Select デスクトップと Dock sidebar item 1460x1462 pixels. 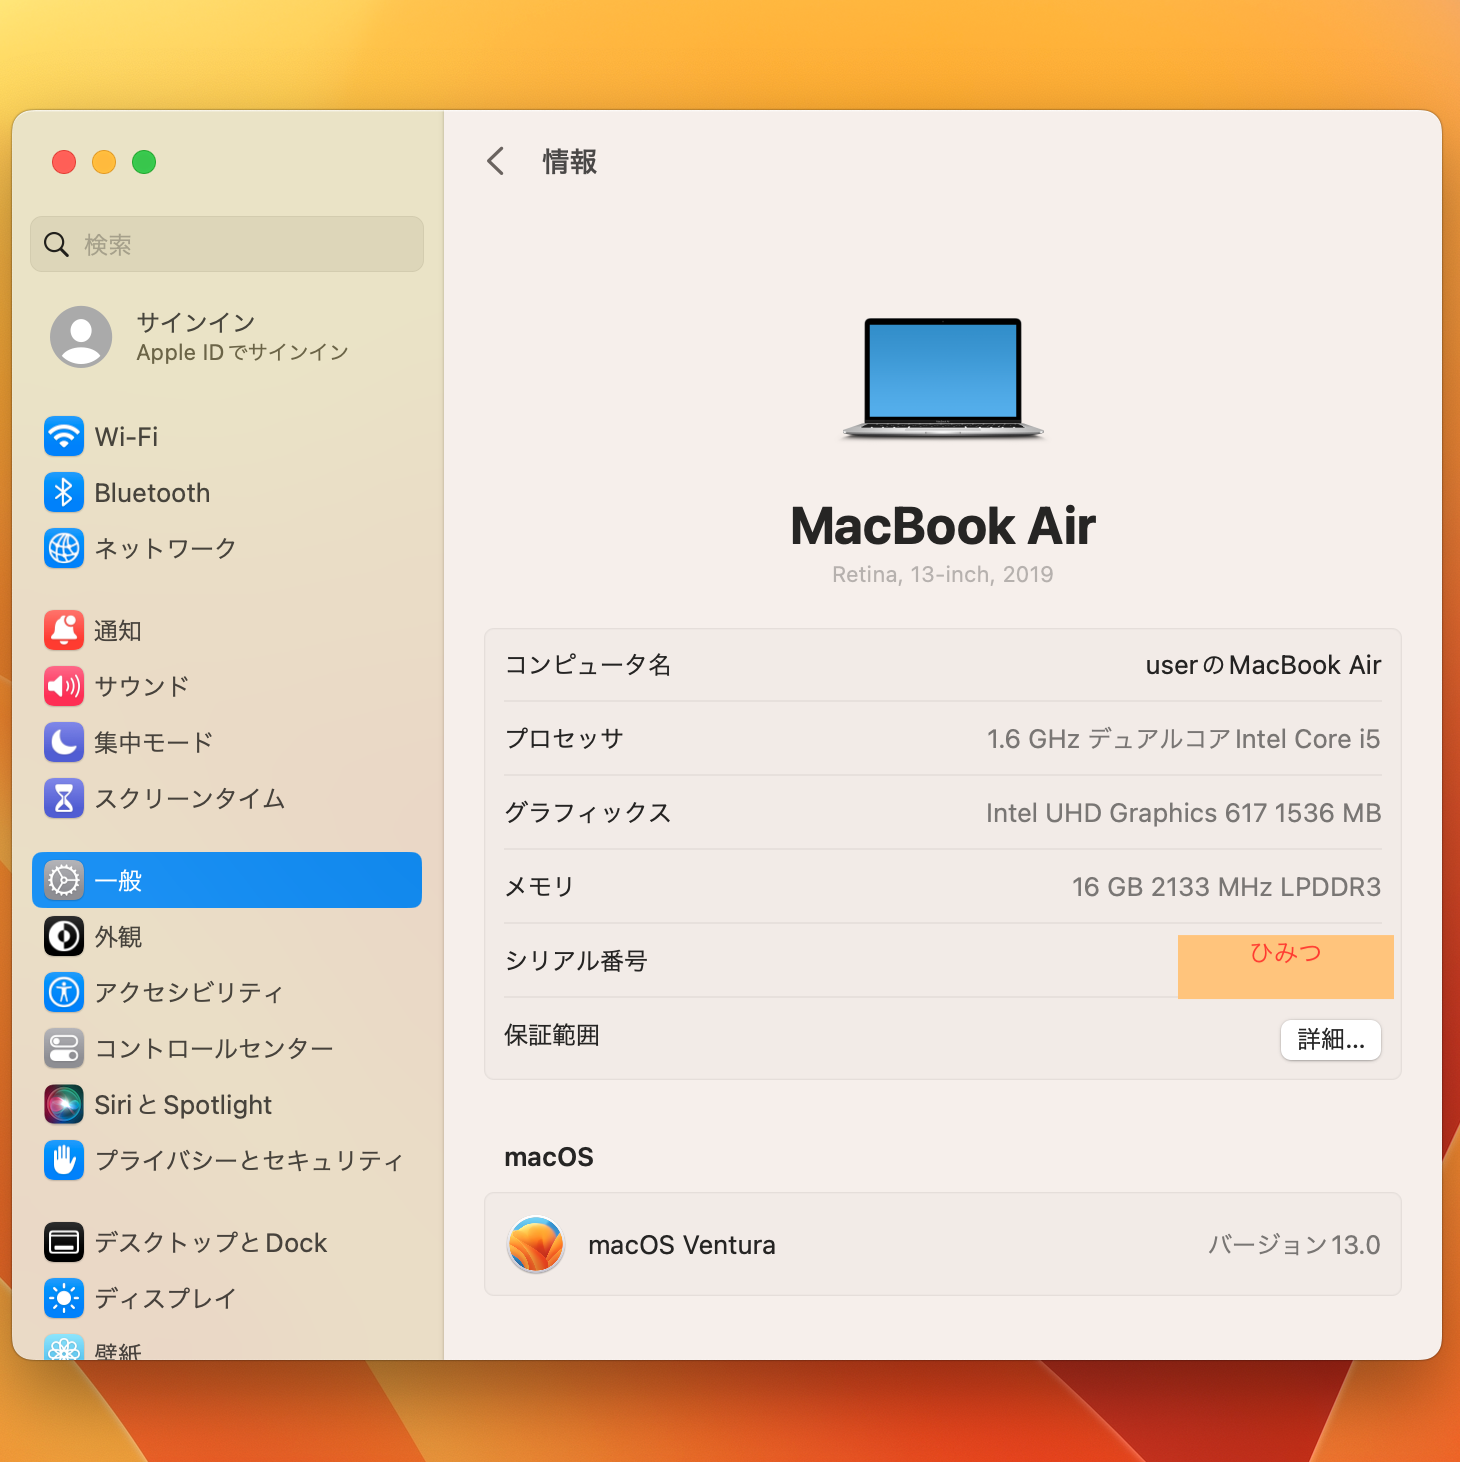click(x=210, y=1243)
